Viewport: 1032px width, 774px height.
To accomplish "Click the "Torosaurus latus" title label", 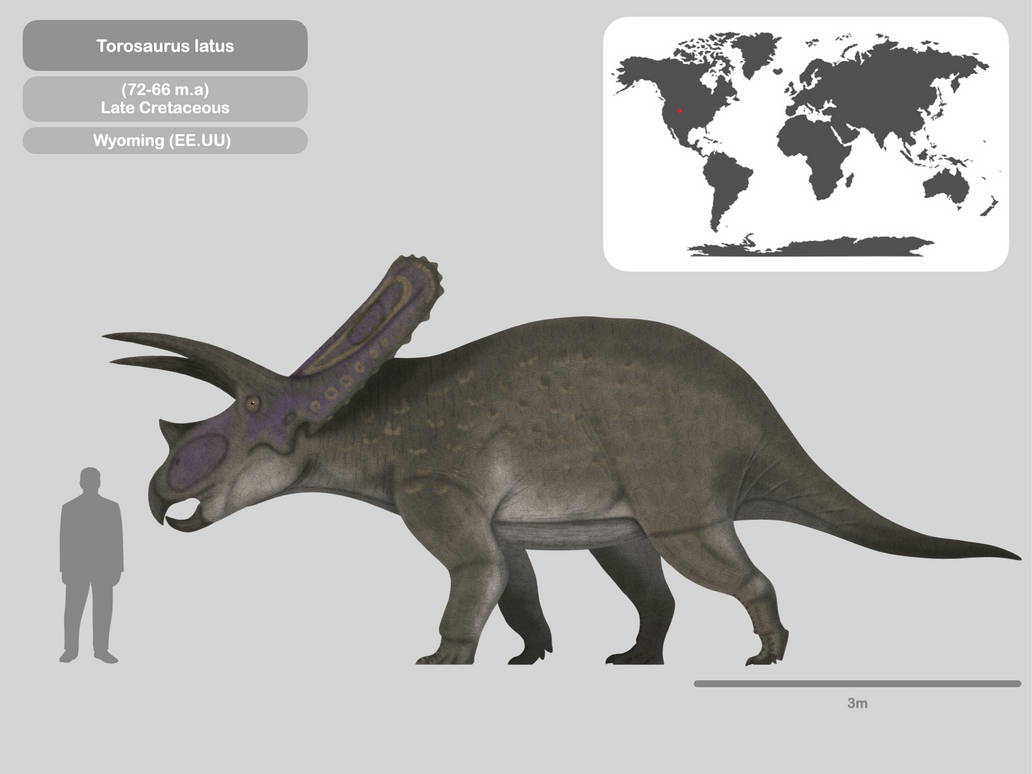I will pos(165,46).
